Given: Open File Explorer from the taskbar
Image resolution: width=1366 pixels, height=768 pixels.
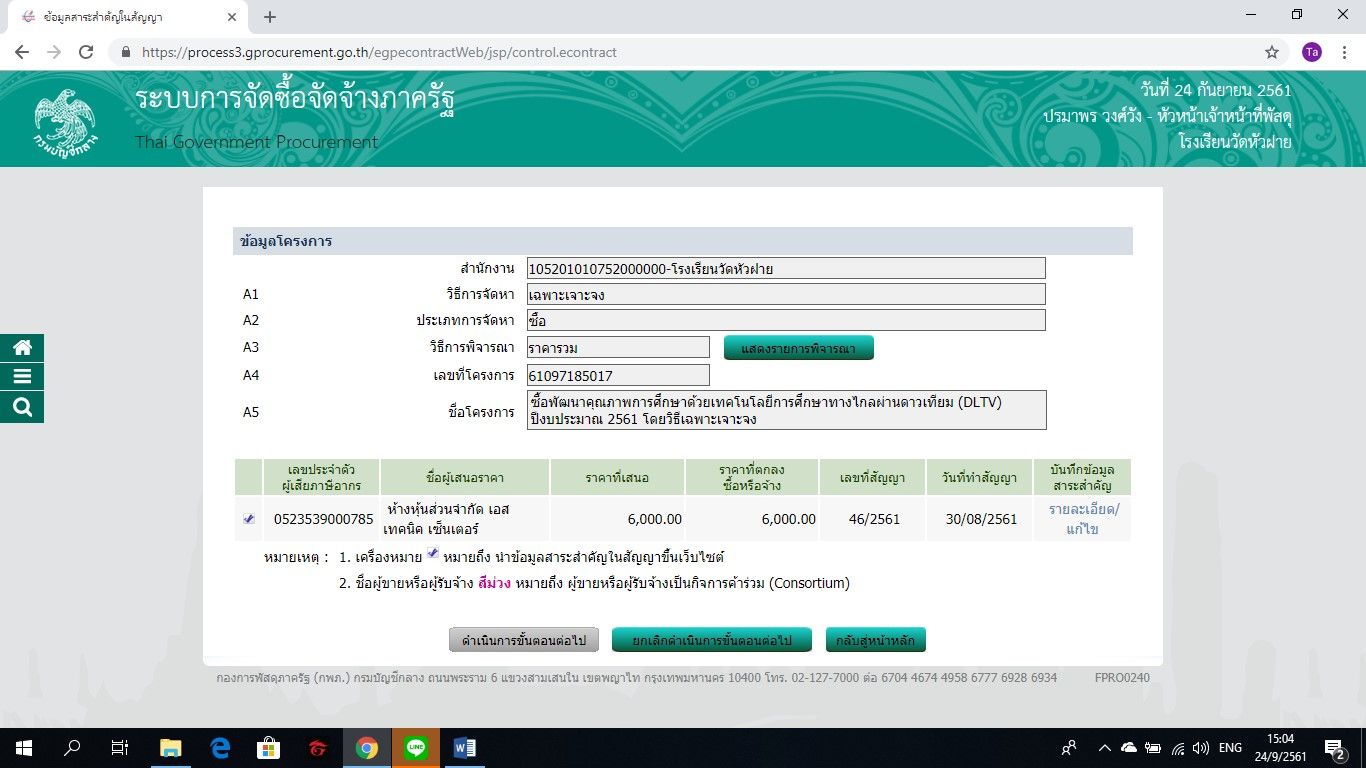Looking at the screenshot, I should [171, 747].
